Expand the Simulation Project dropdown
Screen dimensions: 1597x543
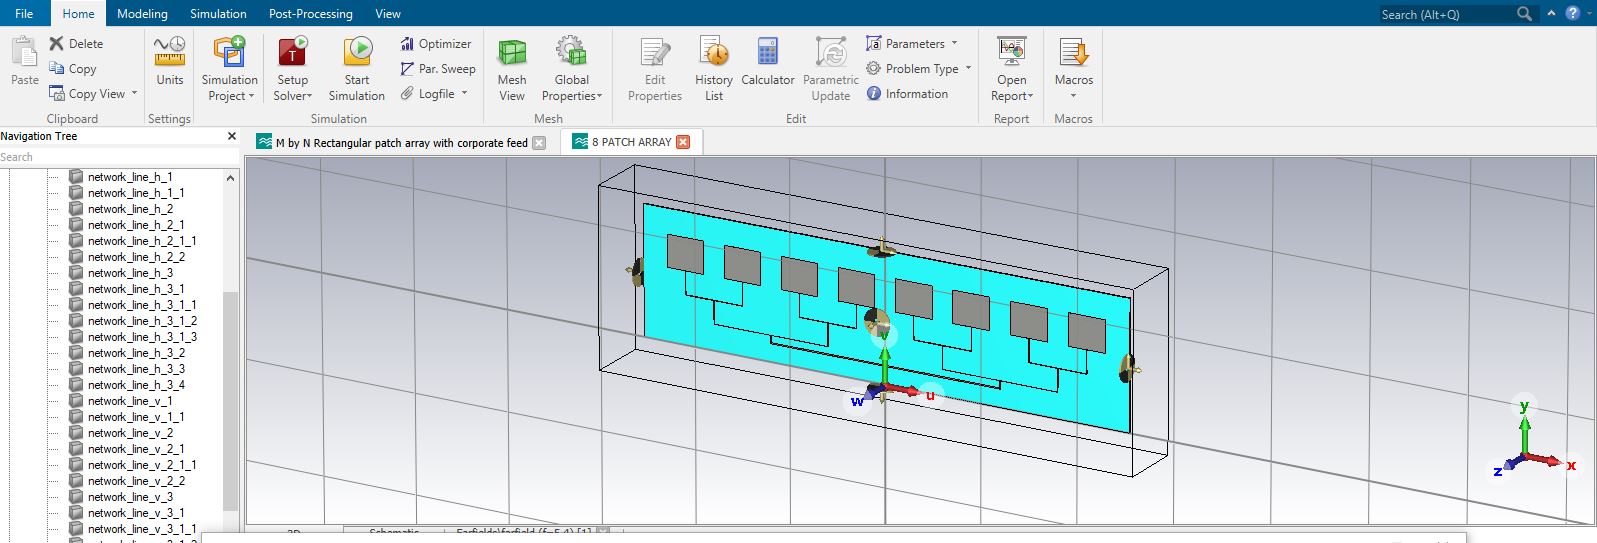click(230, 96)
